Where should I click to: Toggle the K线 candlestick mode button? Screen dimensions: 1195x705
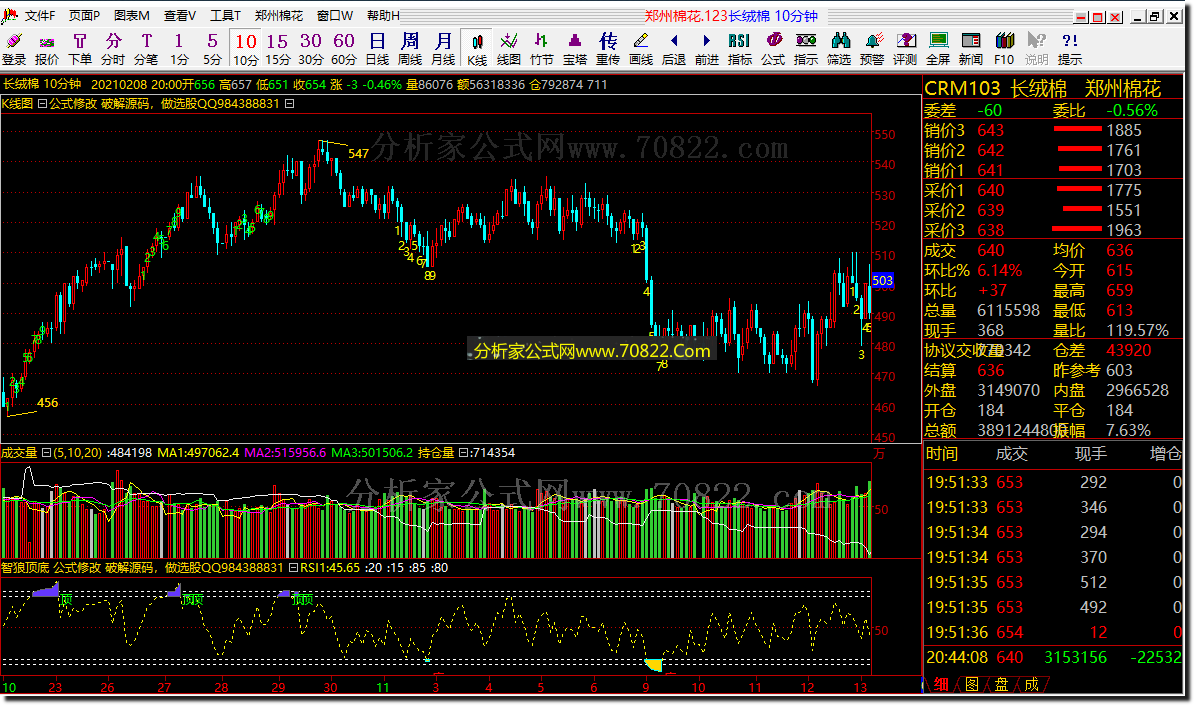point(477,49)
